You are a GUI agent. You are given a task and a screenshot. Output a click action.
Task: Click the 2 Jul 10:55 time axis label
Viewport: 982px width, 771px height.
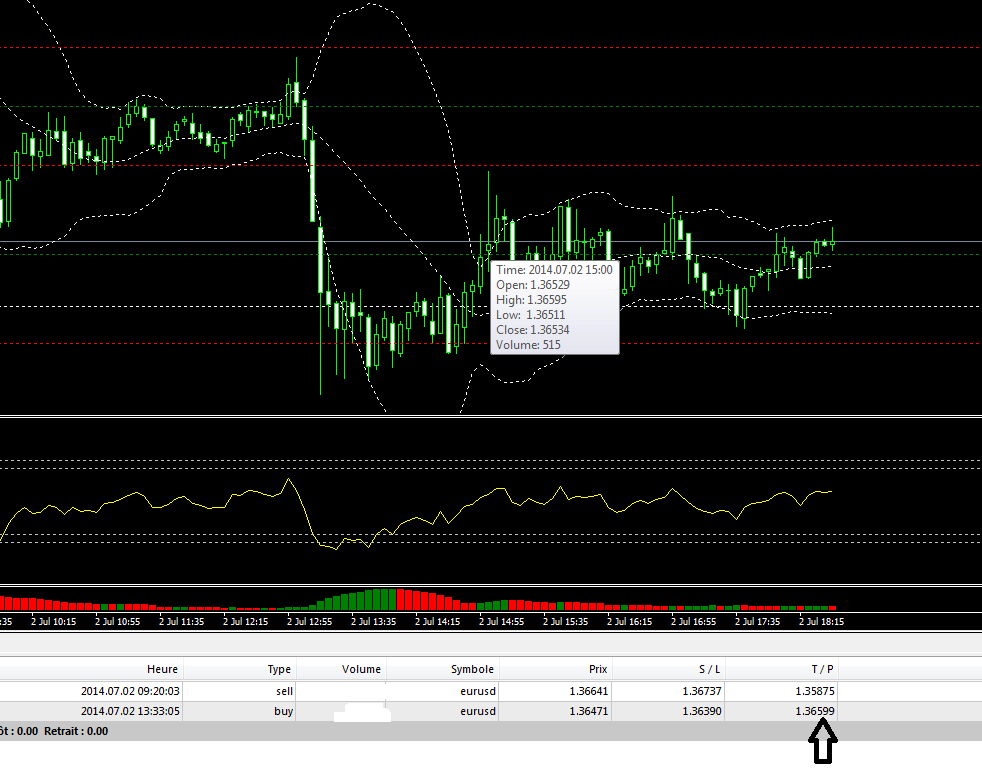coord(117,621)
